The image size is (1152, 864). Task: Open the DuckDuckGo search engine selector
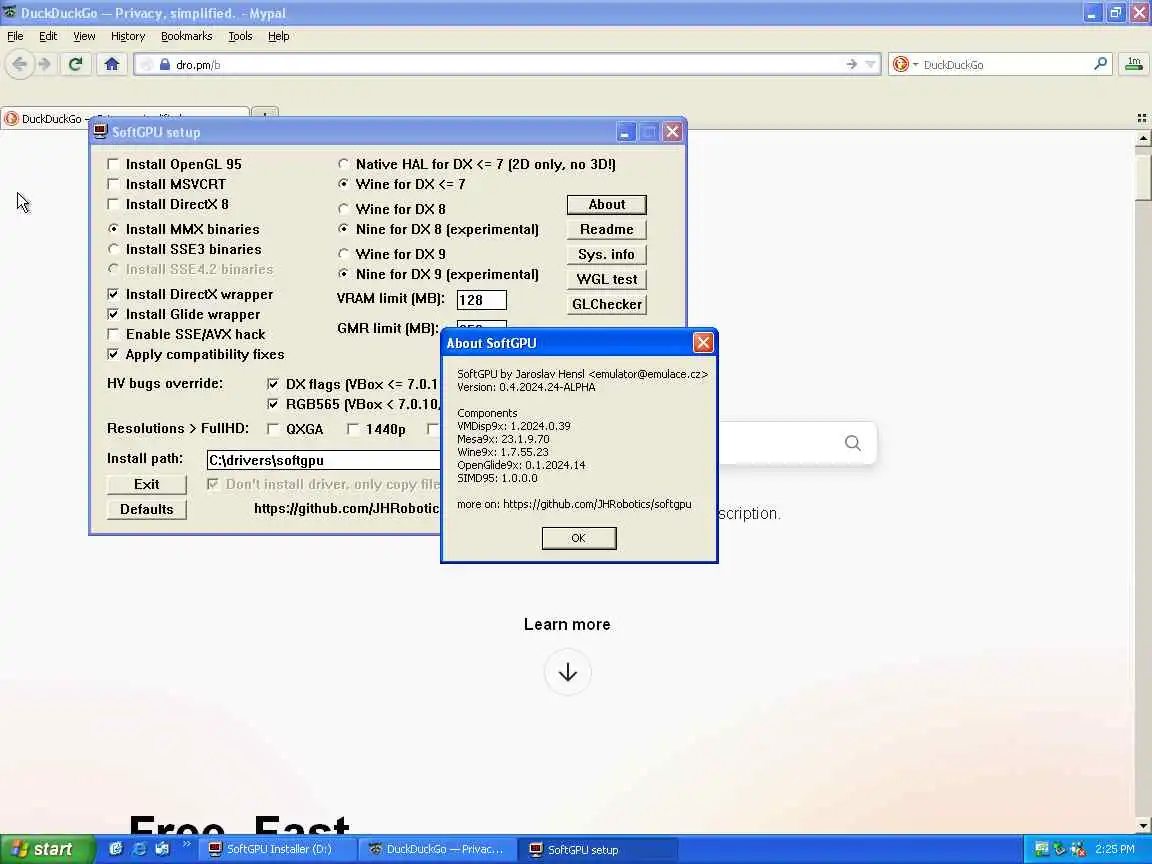[x=905, y=65]
